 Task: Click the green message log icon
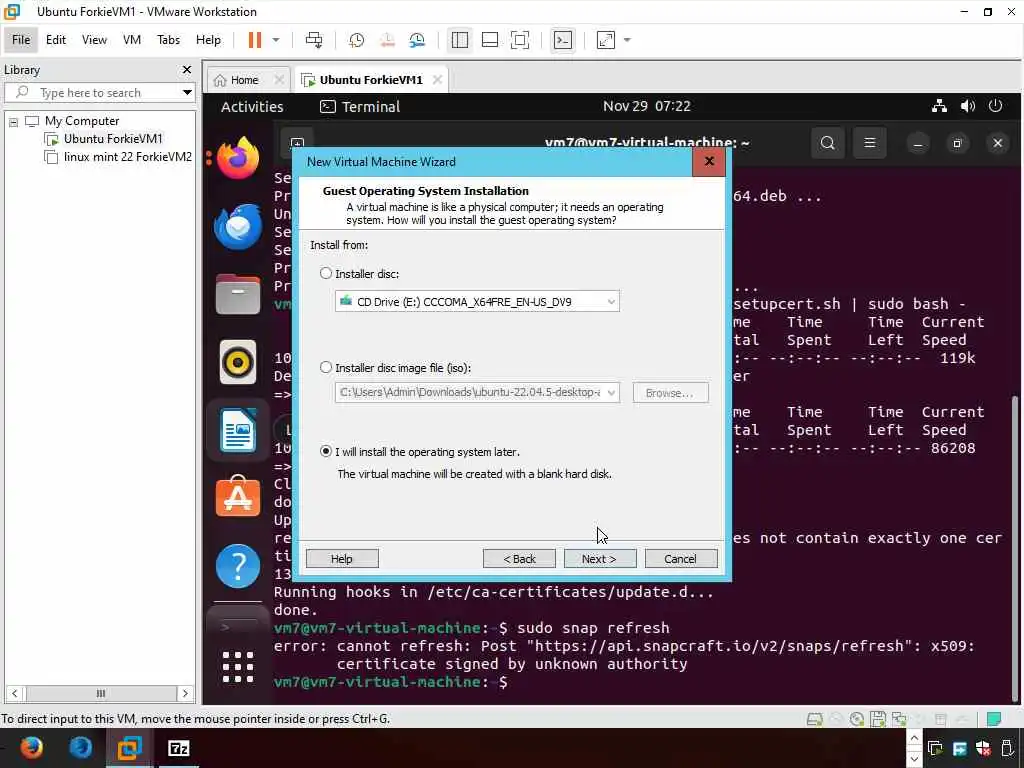[994, 720]
